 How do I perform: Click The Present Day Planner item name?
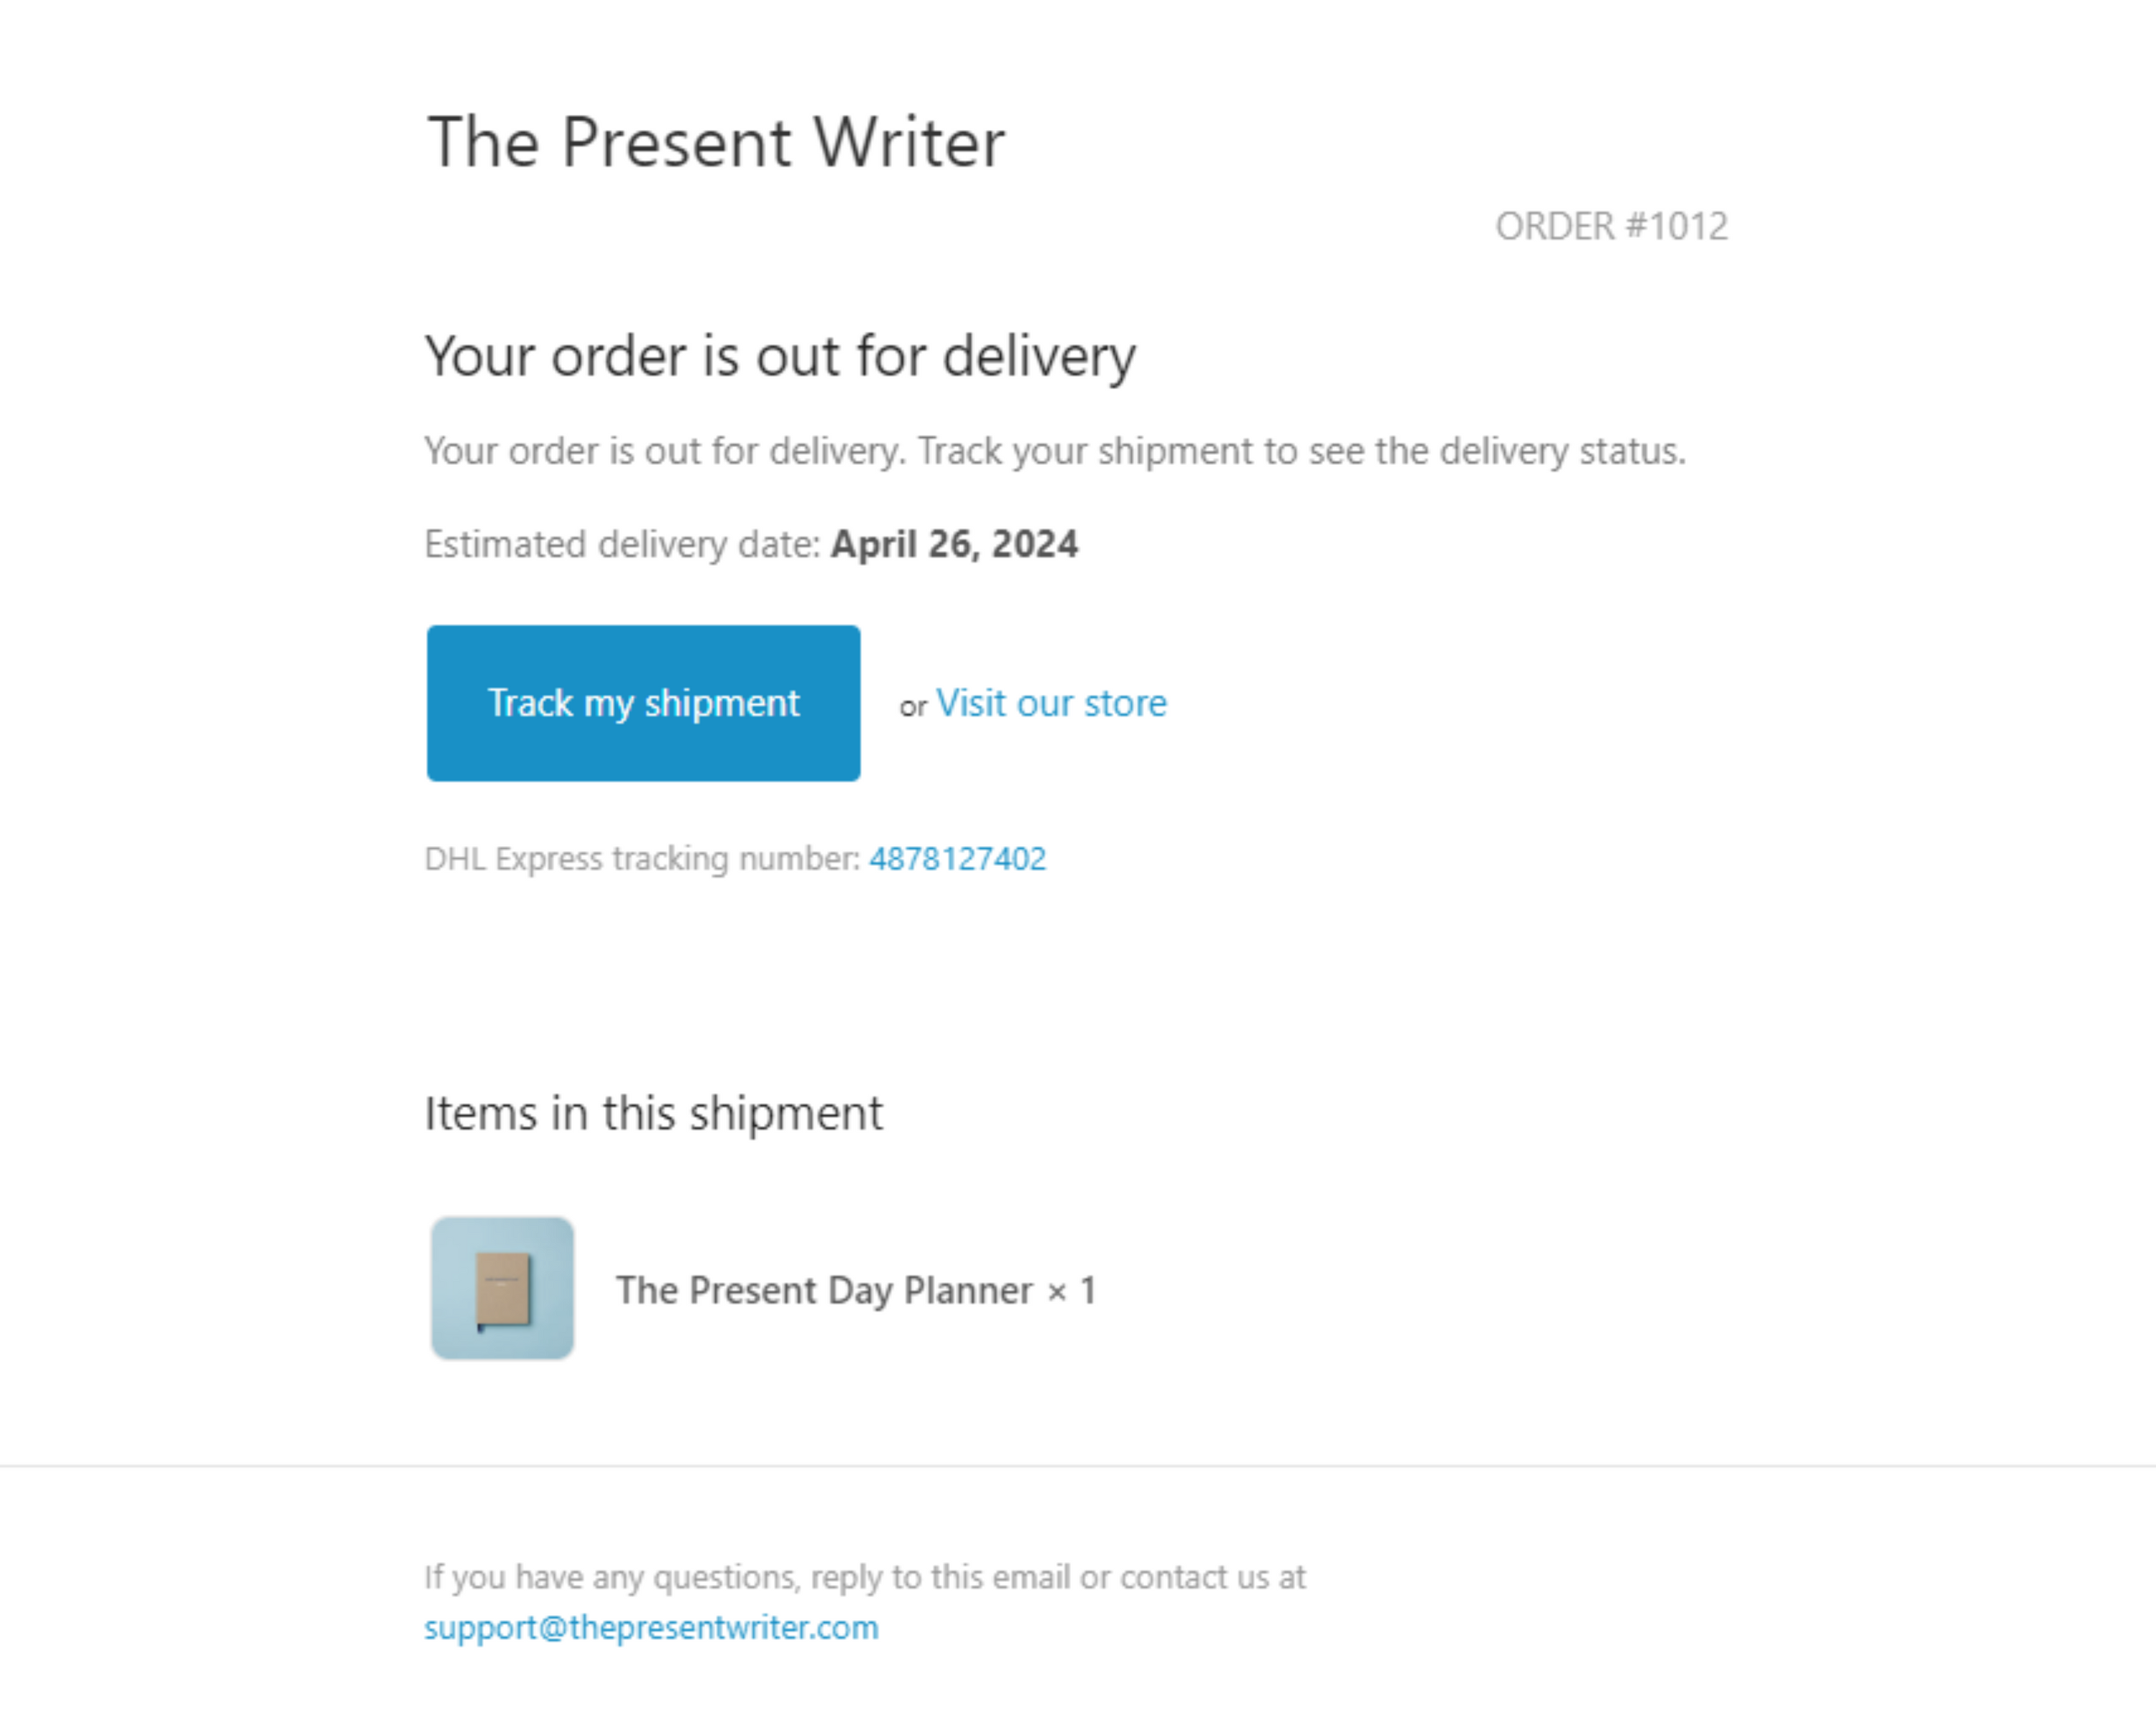pos(824,1290)
